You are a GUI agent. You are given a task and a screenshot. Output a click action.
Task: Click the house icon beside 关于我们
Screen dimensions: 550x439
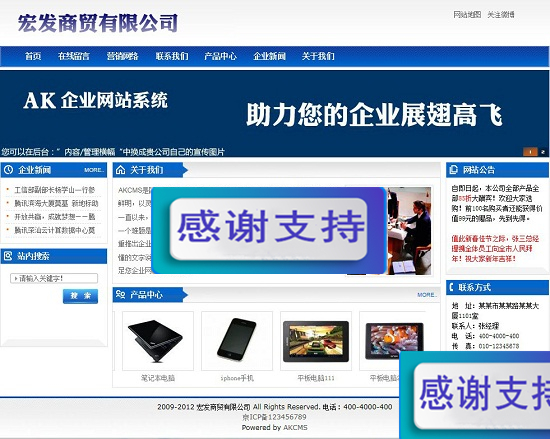(x=120, y=170)
